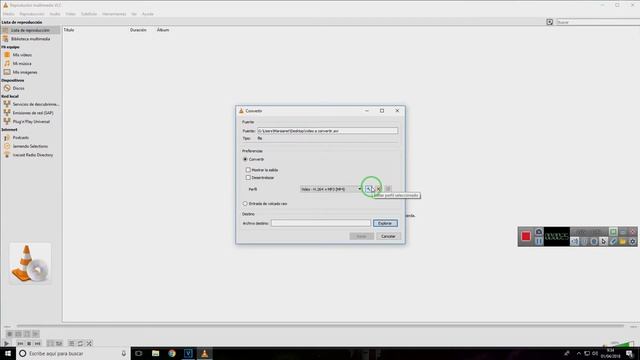This screenshot has width=640, height=360.
Task: Click the Task View taskbar icon
Action: point(139,353)
